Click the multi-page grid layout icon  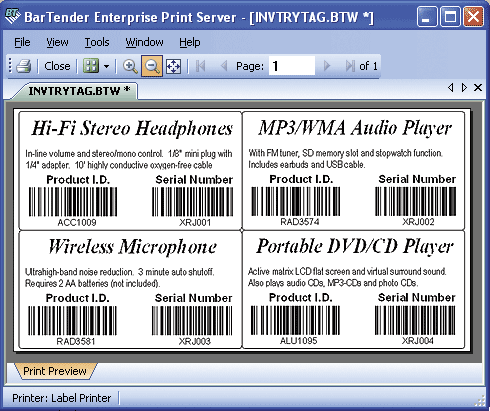pyautogui.click(x=91, y=66)
